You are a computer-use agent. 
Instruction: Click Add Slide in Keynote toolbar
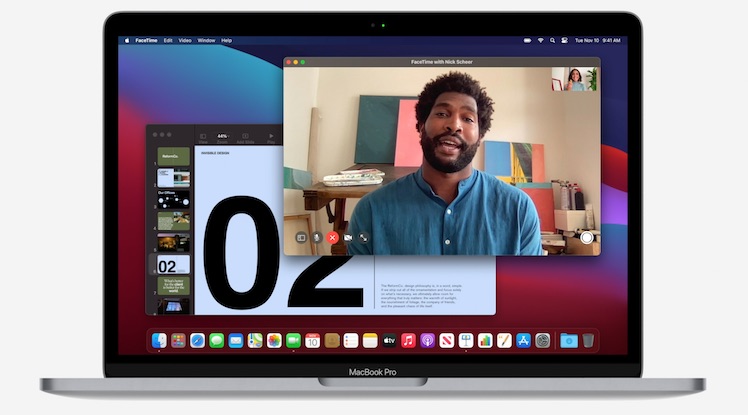click(x=245, y=137)
